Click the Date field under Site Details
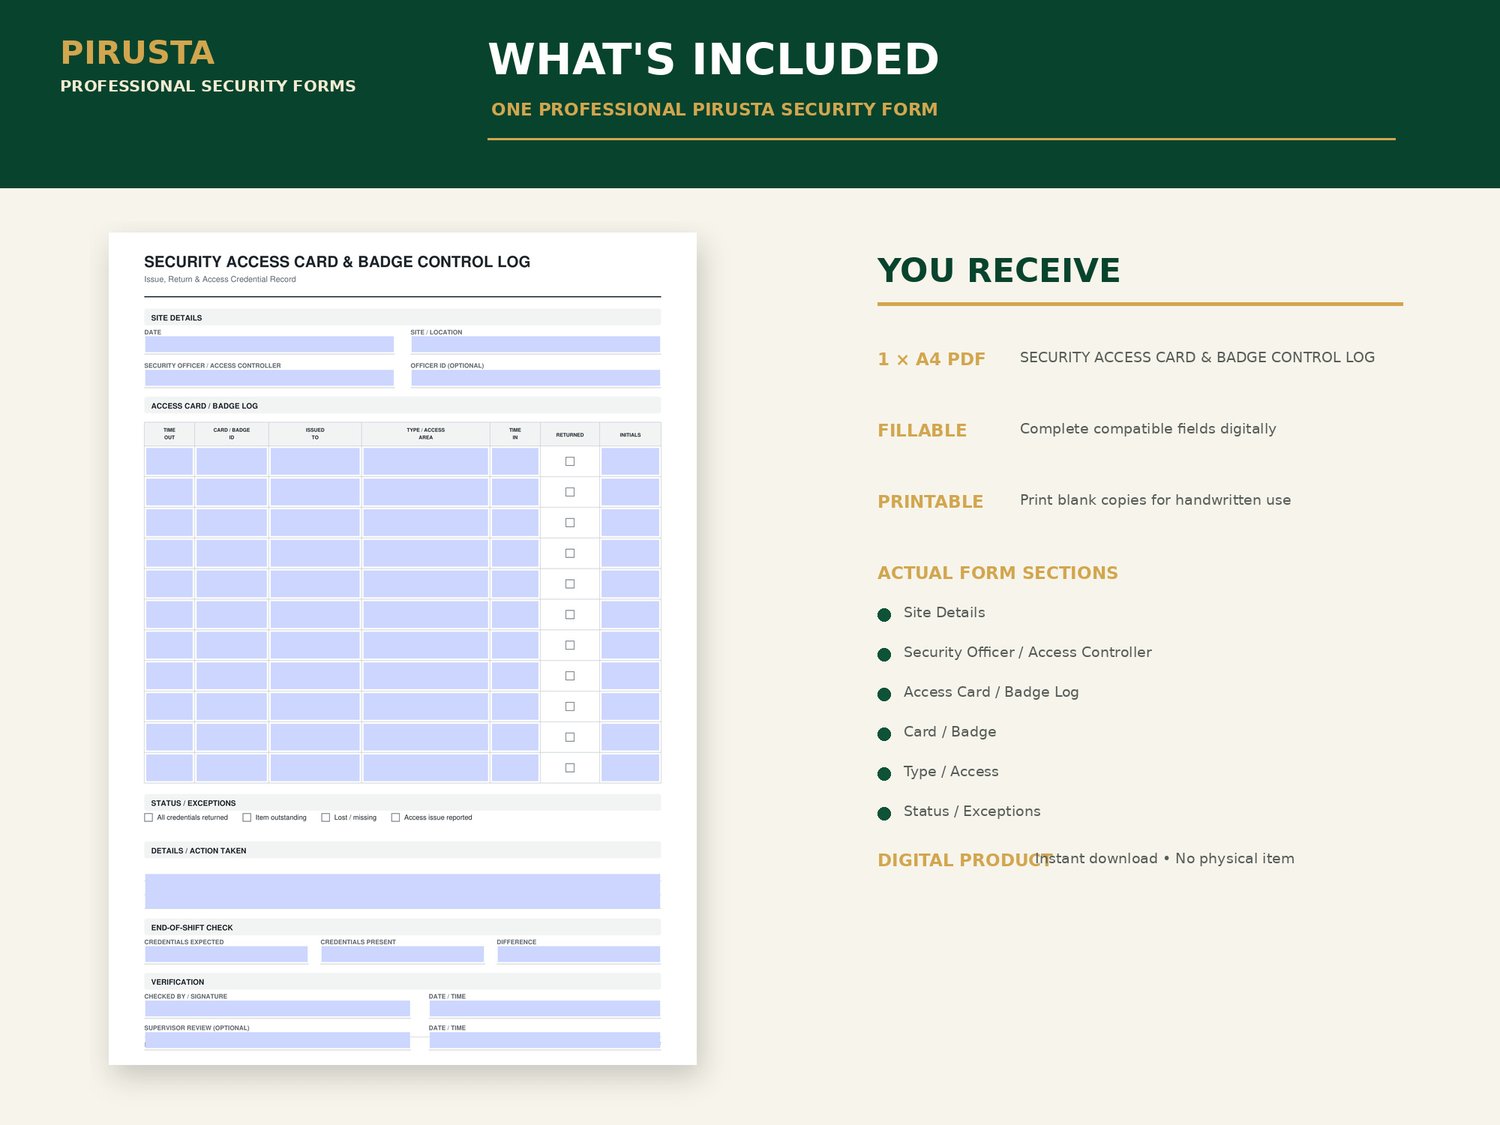Image resolution: width=1500 pixels, height=1125 pixels. (x=269, y=344)
